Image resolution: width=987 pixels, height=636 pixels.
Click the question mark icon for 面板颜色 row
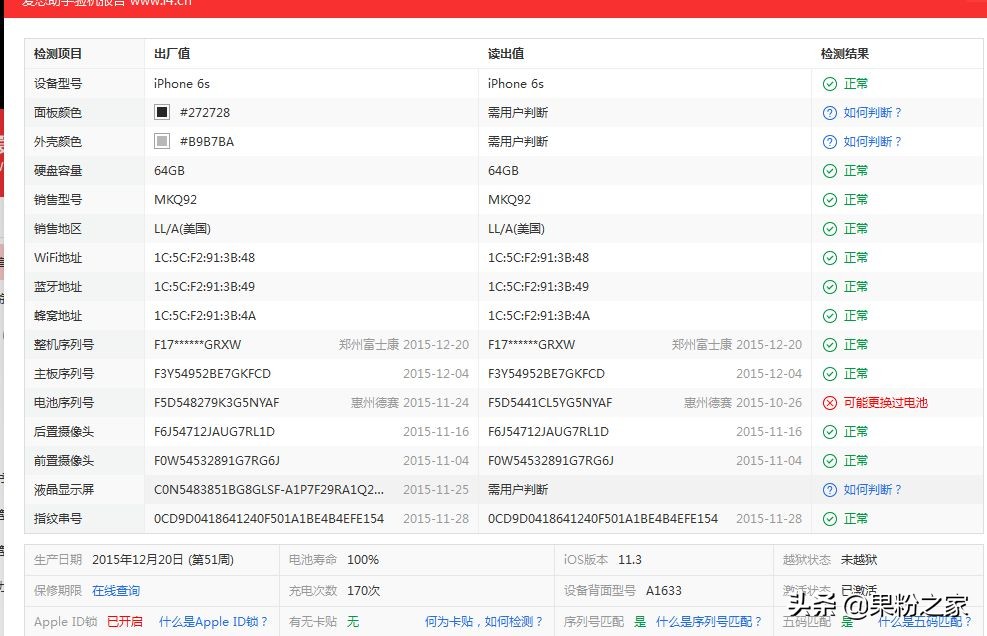(x=829, y=112)
